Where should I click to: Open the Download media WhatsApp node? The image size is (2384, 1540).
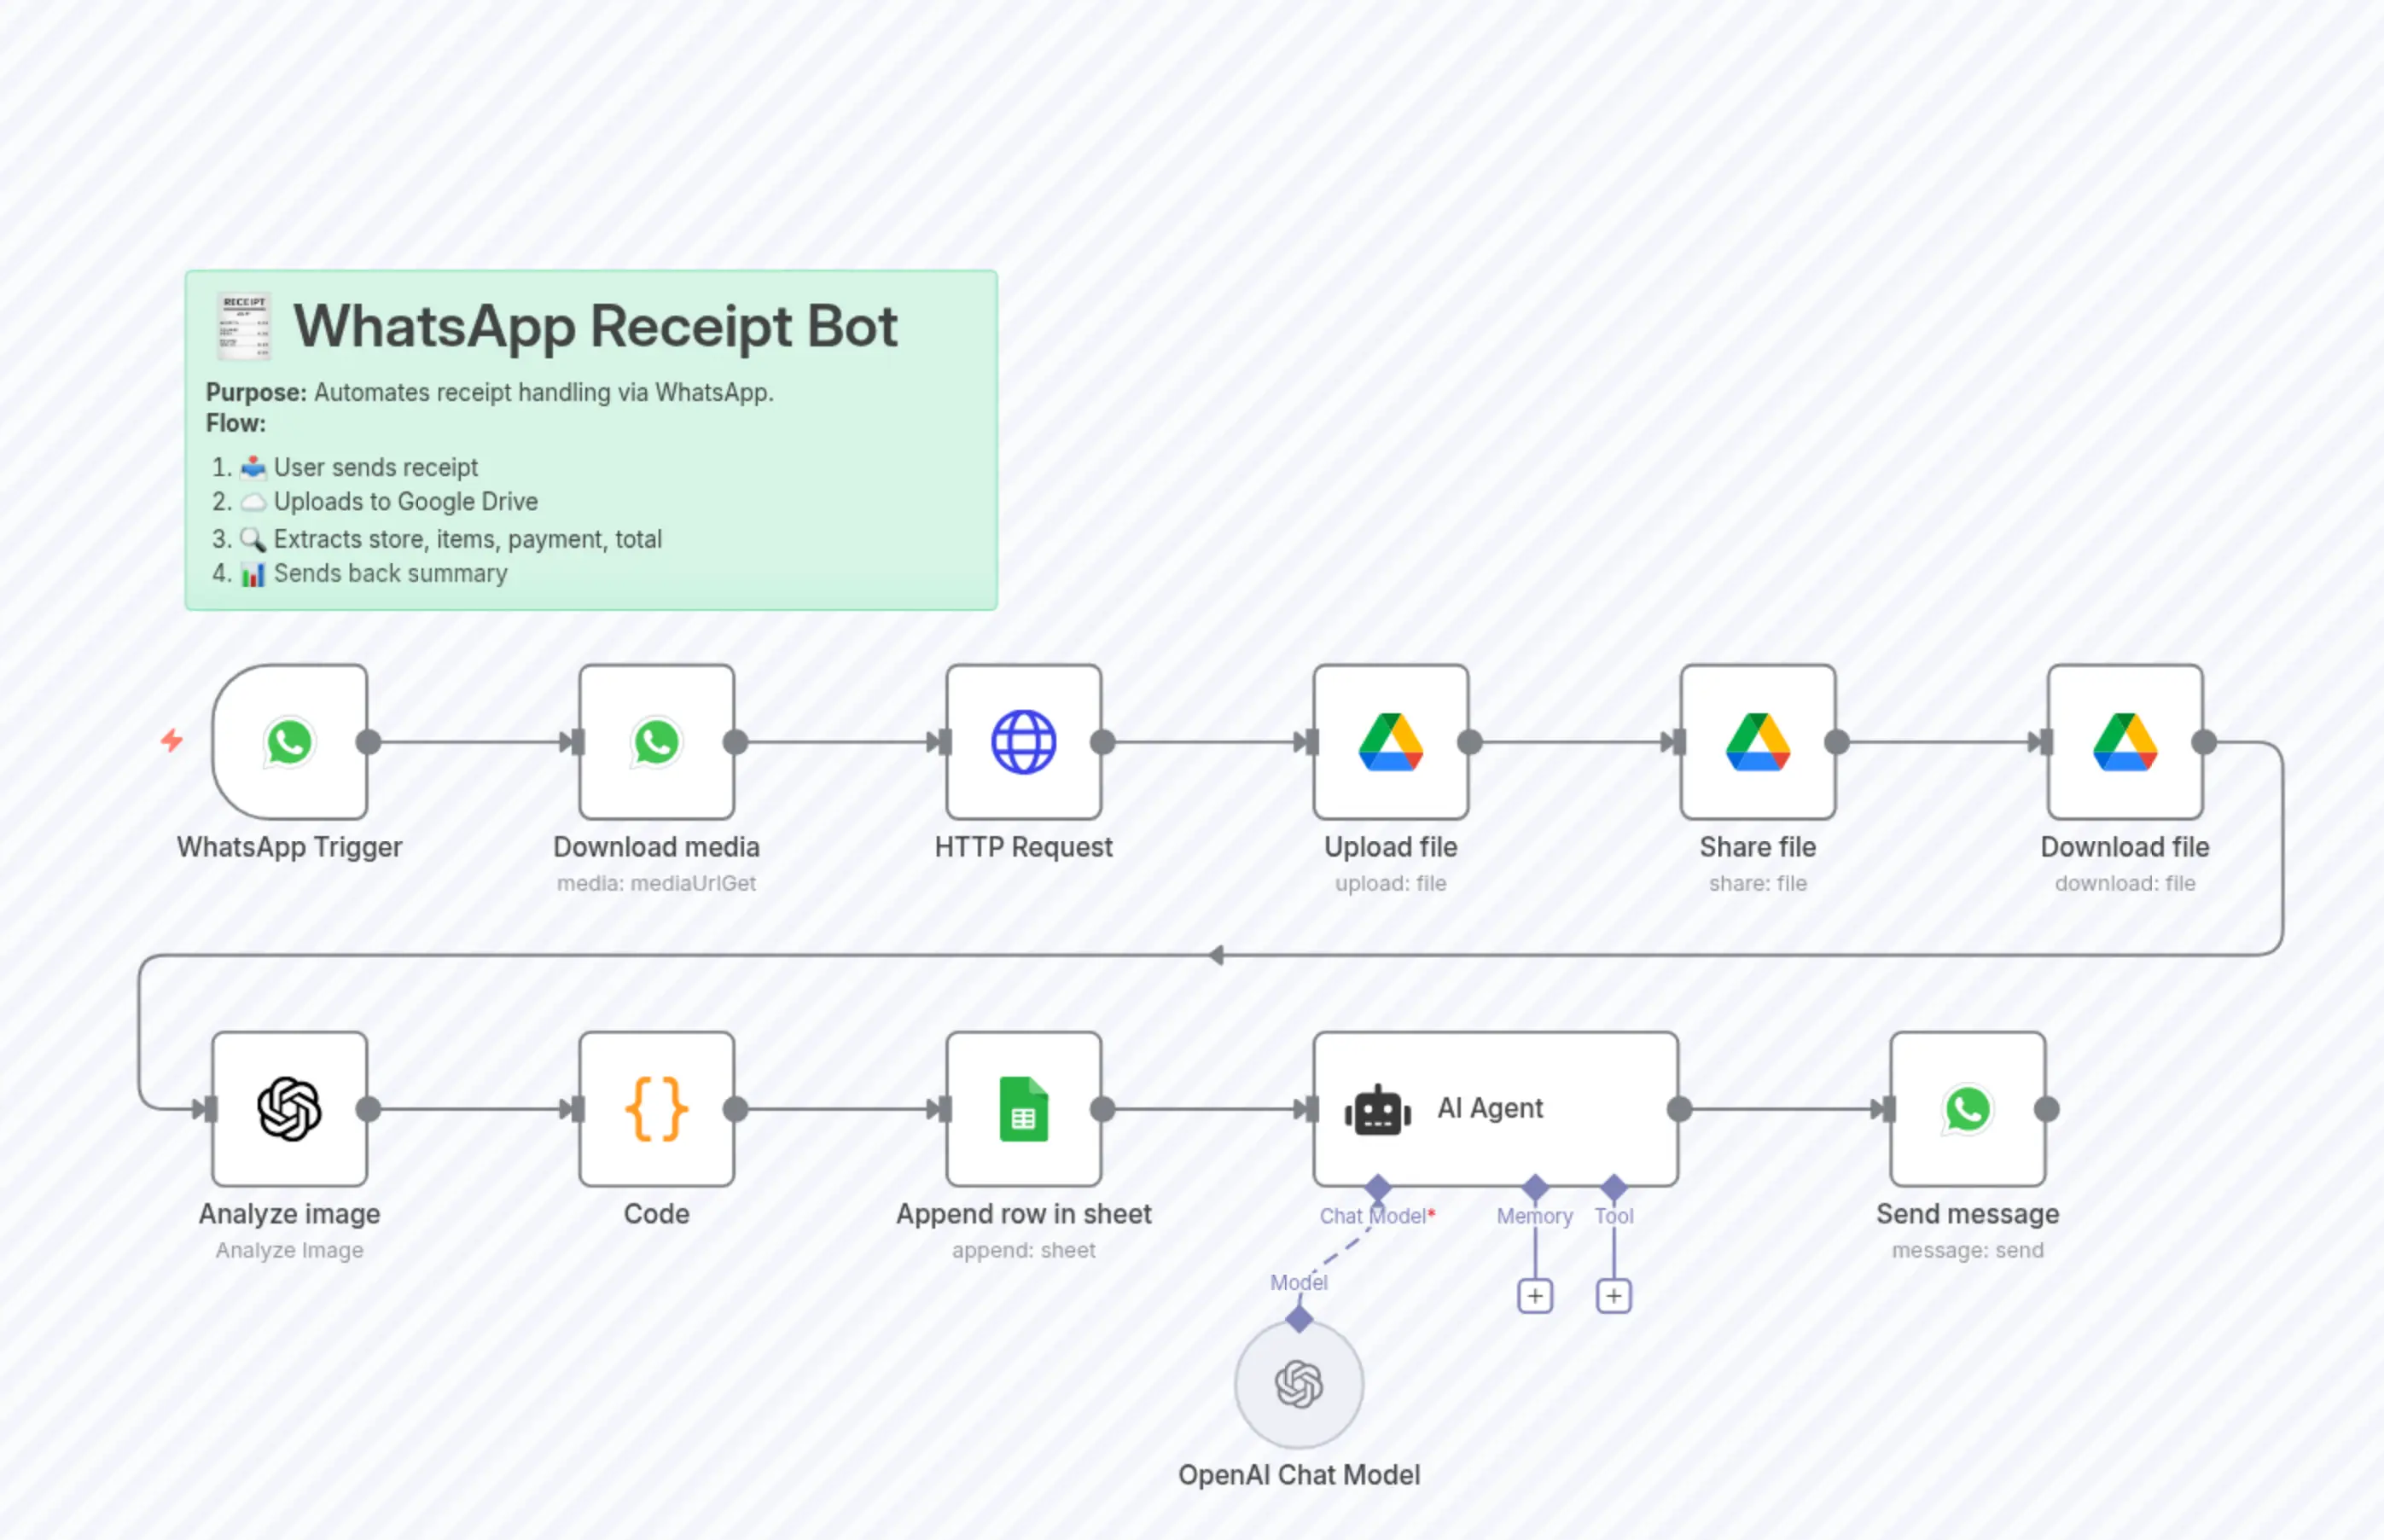coord(655,741)
